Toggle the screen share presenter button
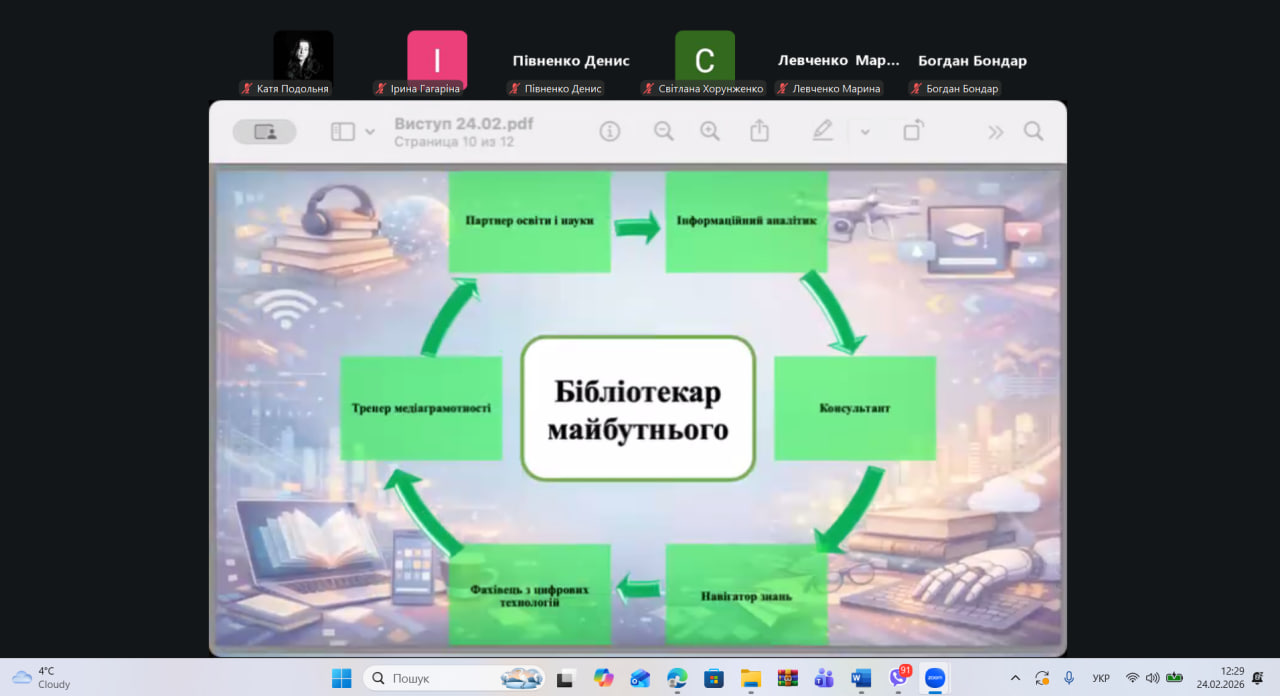 click(x=265, y=131)
